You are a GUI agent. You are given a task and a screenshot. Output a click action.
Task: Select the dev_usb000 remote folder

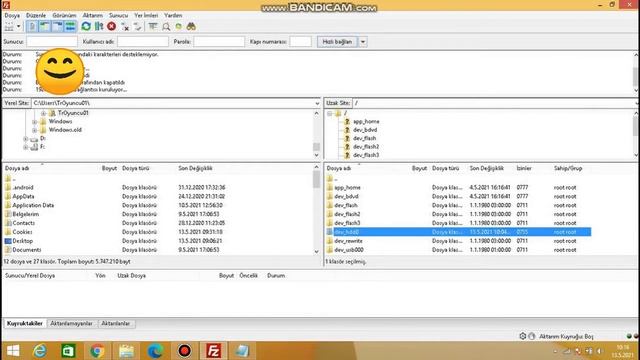[349, 250]
